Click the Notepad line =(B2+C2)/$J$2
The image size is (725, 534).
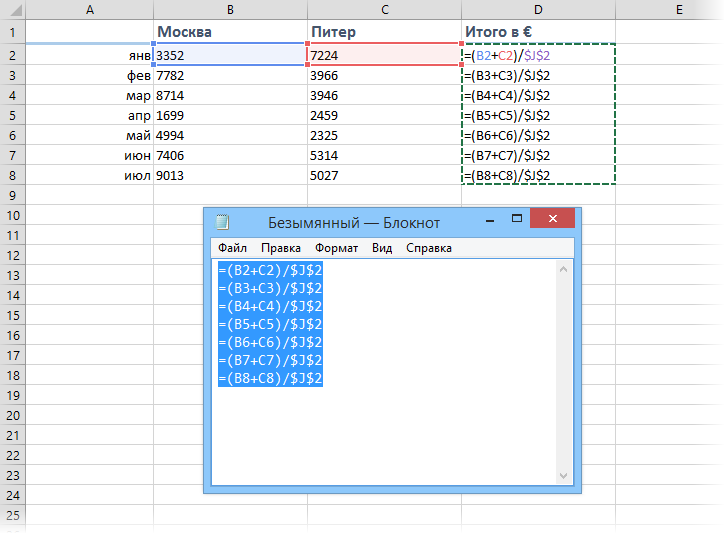click(x=270, y=270)
